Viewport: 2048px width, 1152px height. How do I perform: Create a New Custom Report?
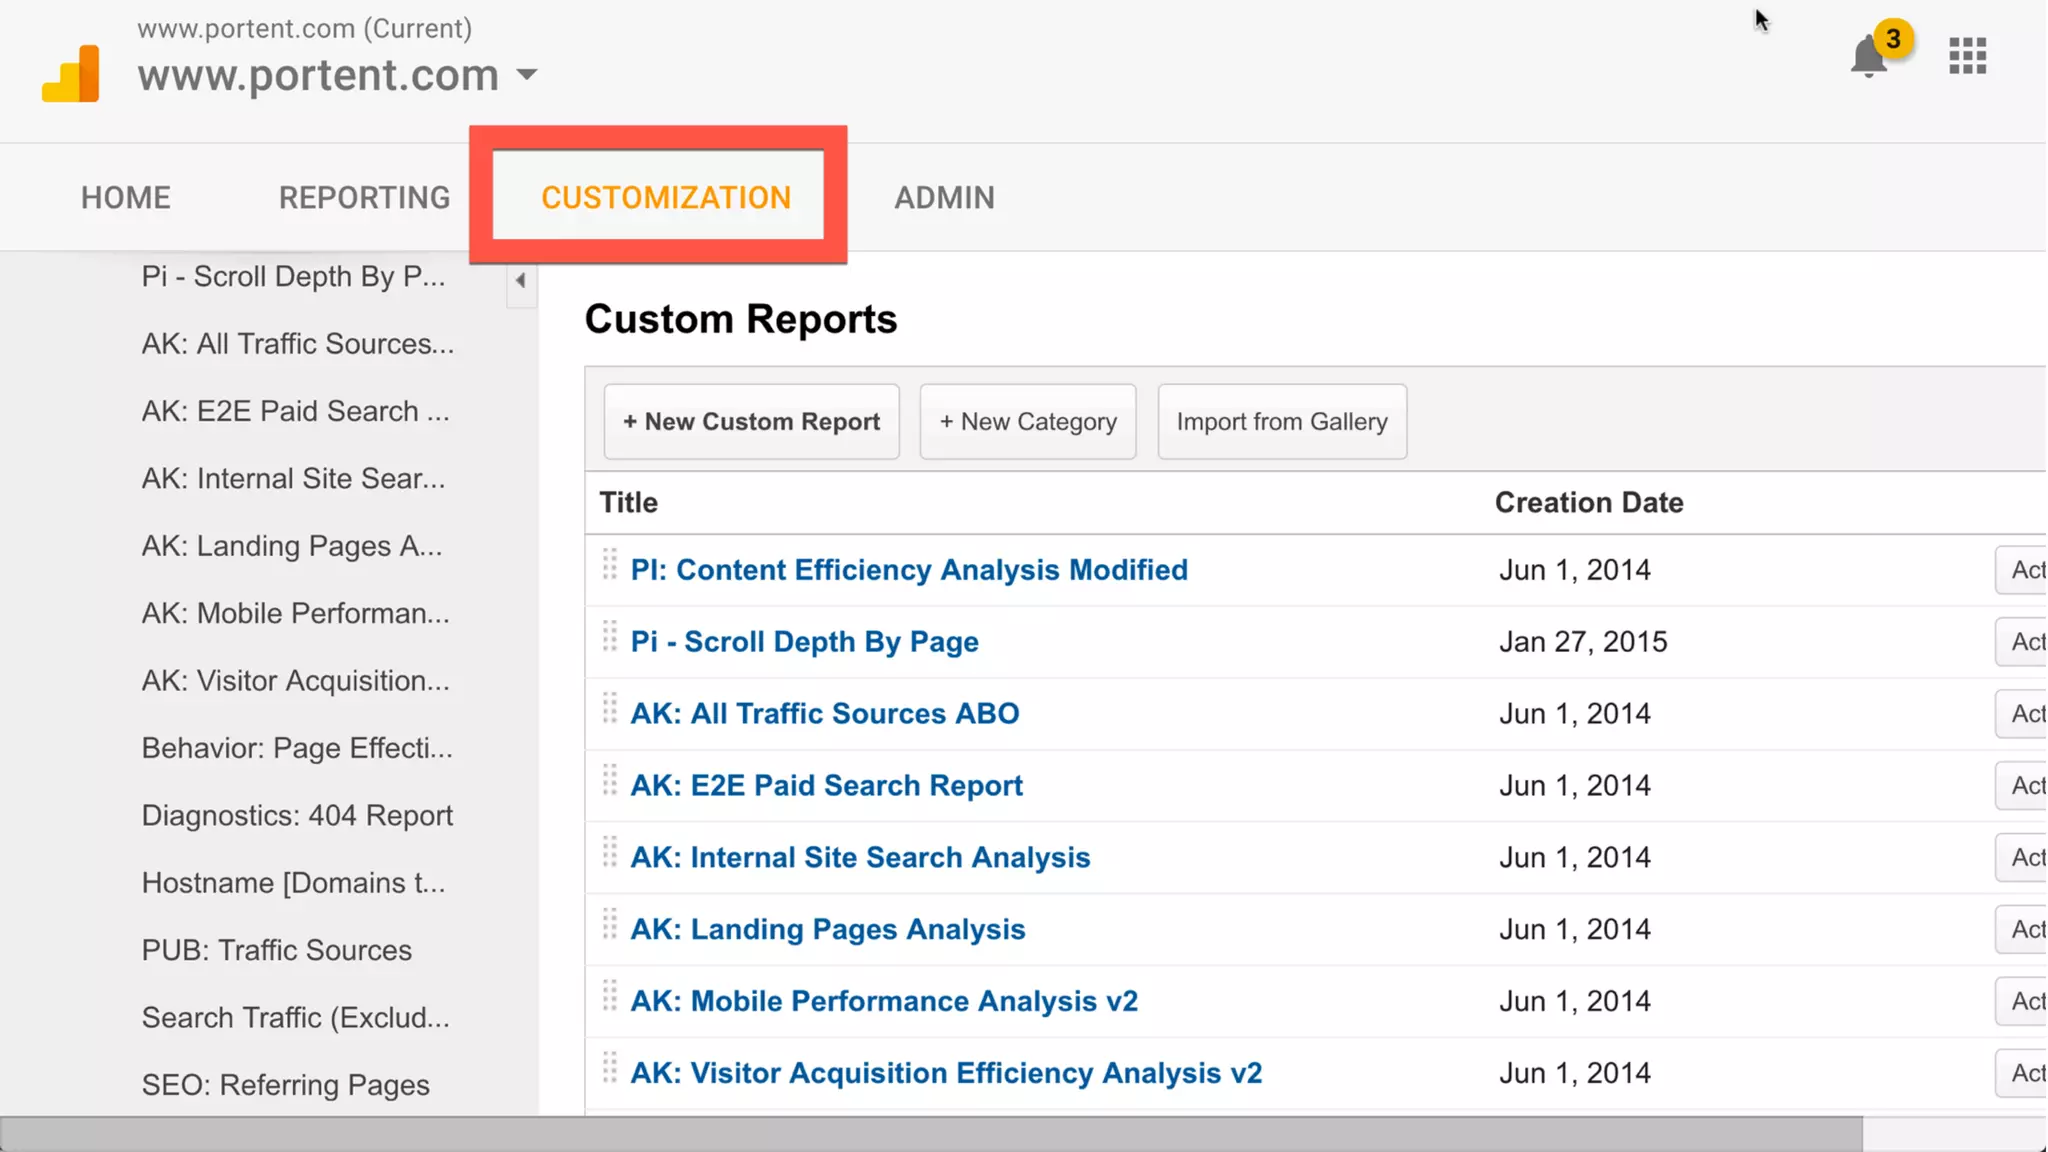pos(751,422)
